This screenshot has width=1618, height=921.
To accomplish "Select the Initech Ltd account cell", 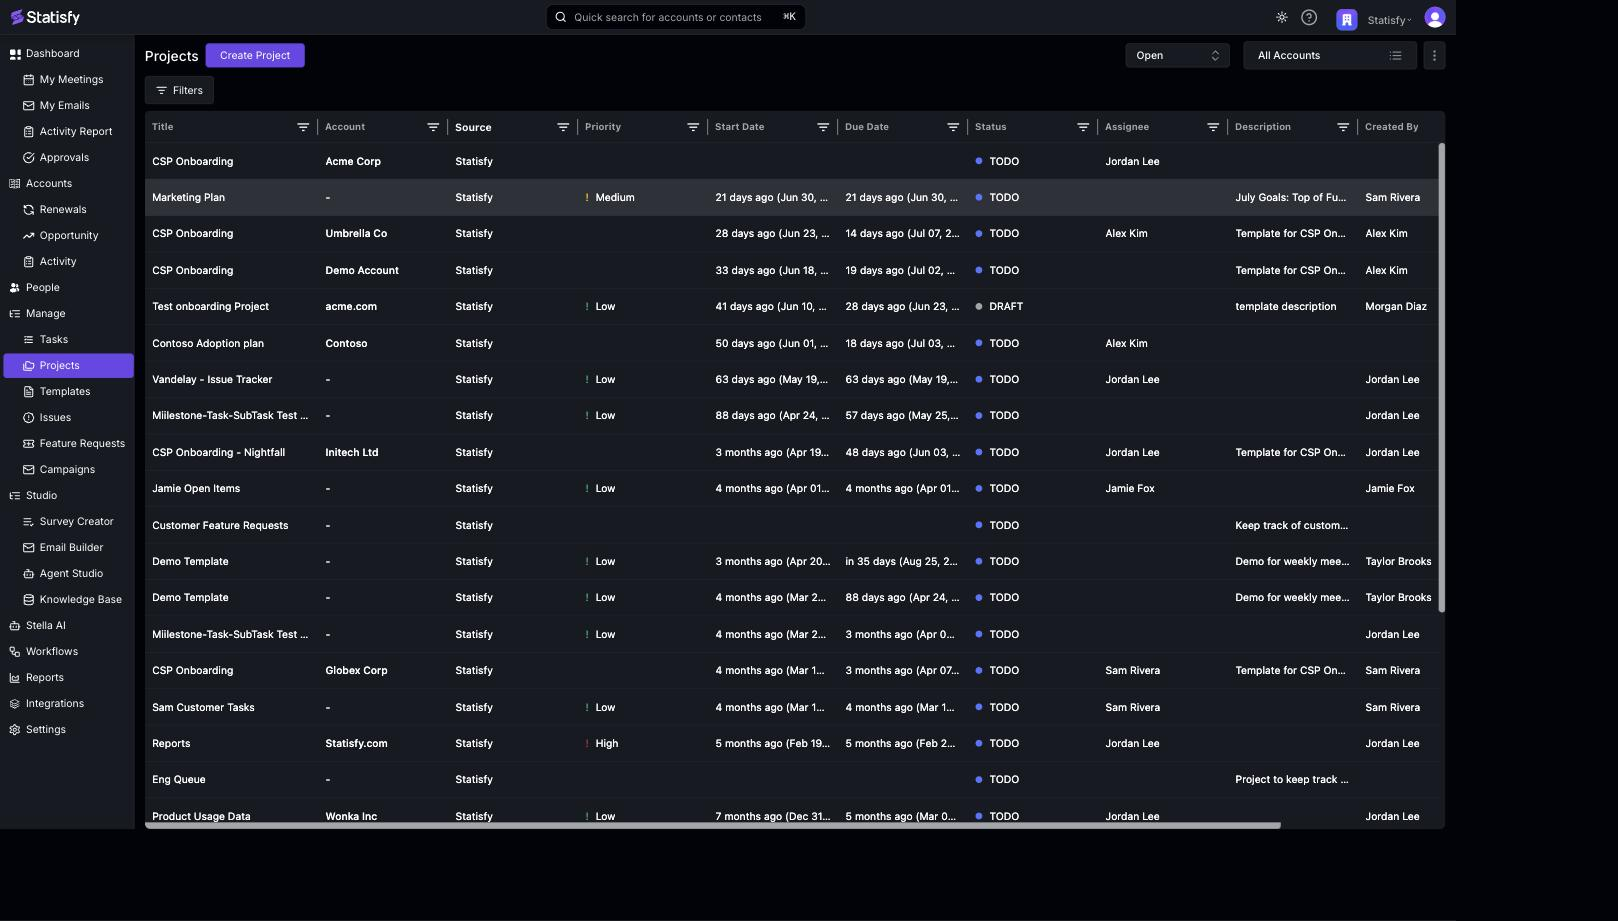I will tap(352, 452).
